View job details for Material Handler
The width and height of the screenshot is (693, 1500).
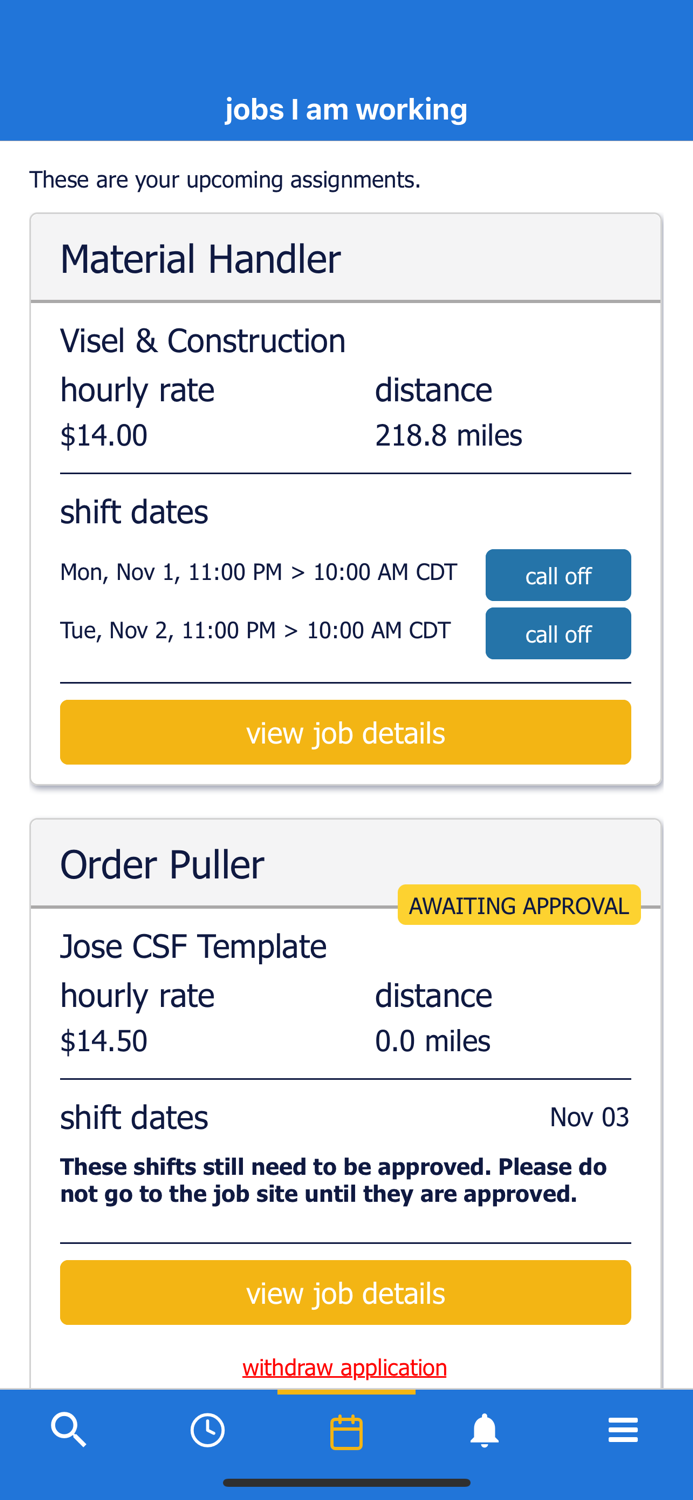[345, 732]
